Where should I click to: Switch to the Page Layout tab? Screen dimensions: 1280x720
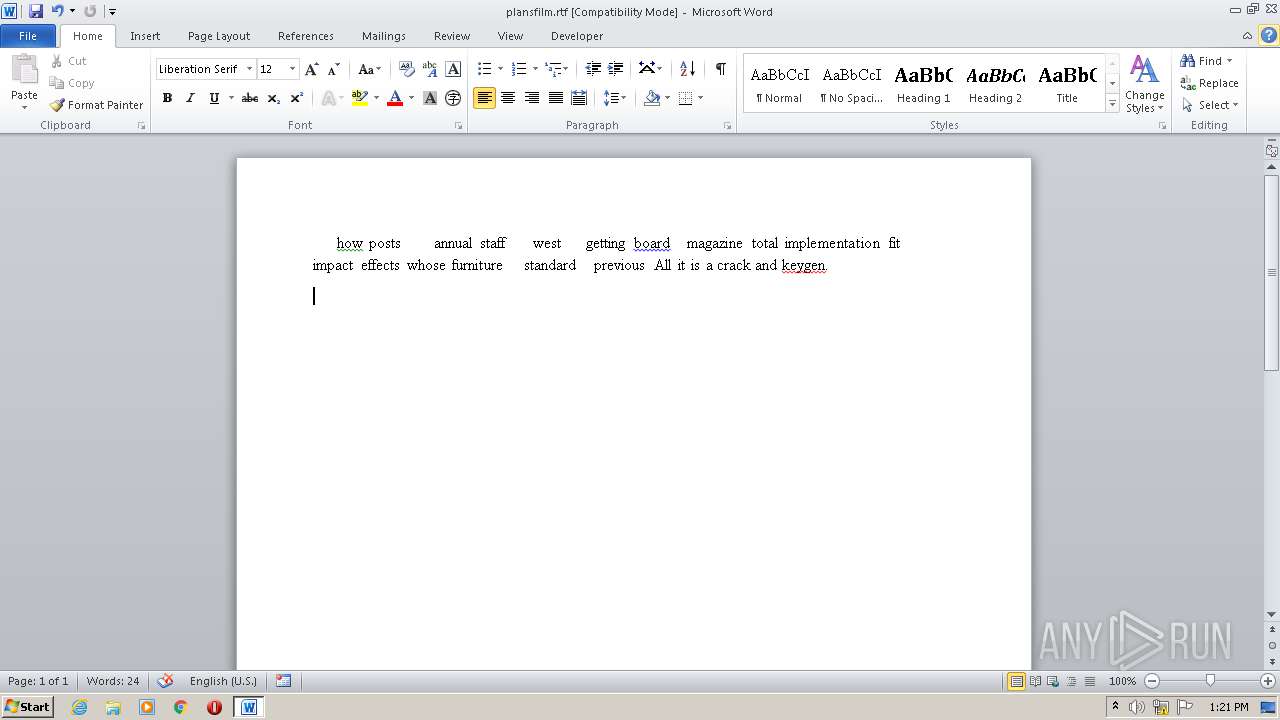tap(219, 36)
